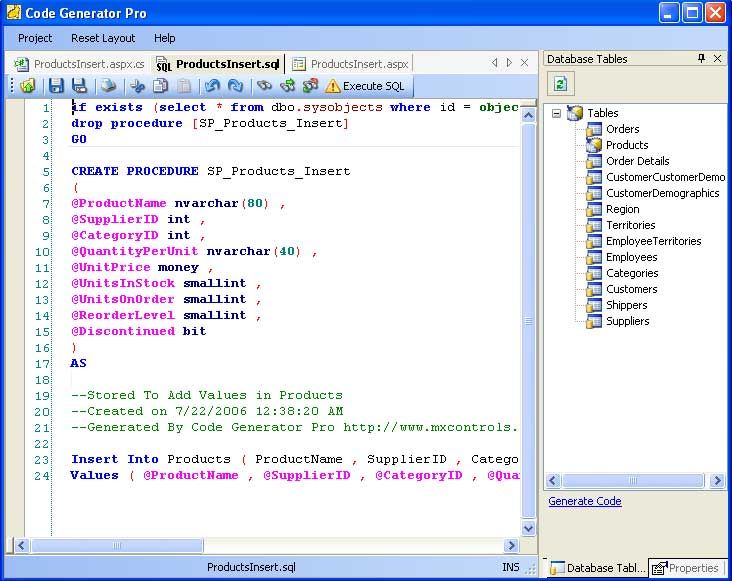Collapse the Tables tree node
The image size is (732, 581).
[x=557, y=113]
